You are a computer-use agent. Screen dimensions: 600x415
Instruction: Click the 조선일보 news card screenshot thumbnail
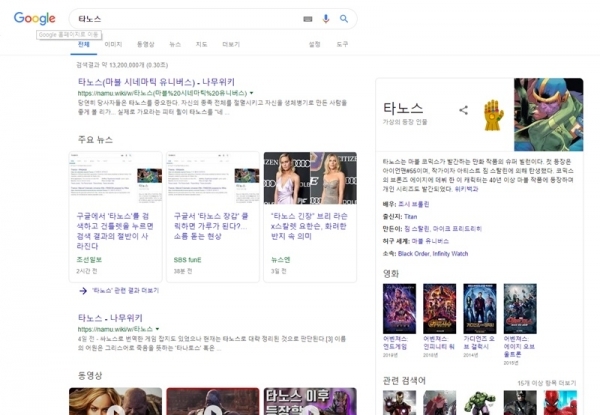(x=116, y=178)
